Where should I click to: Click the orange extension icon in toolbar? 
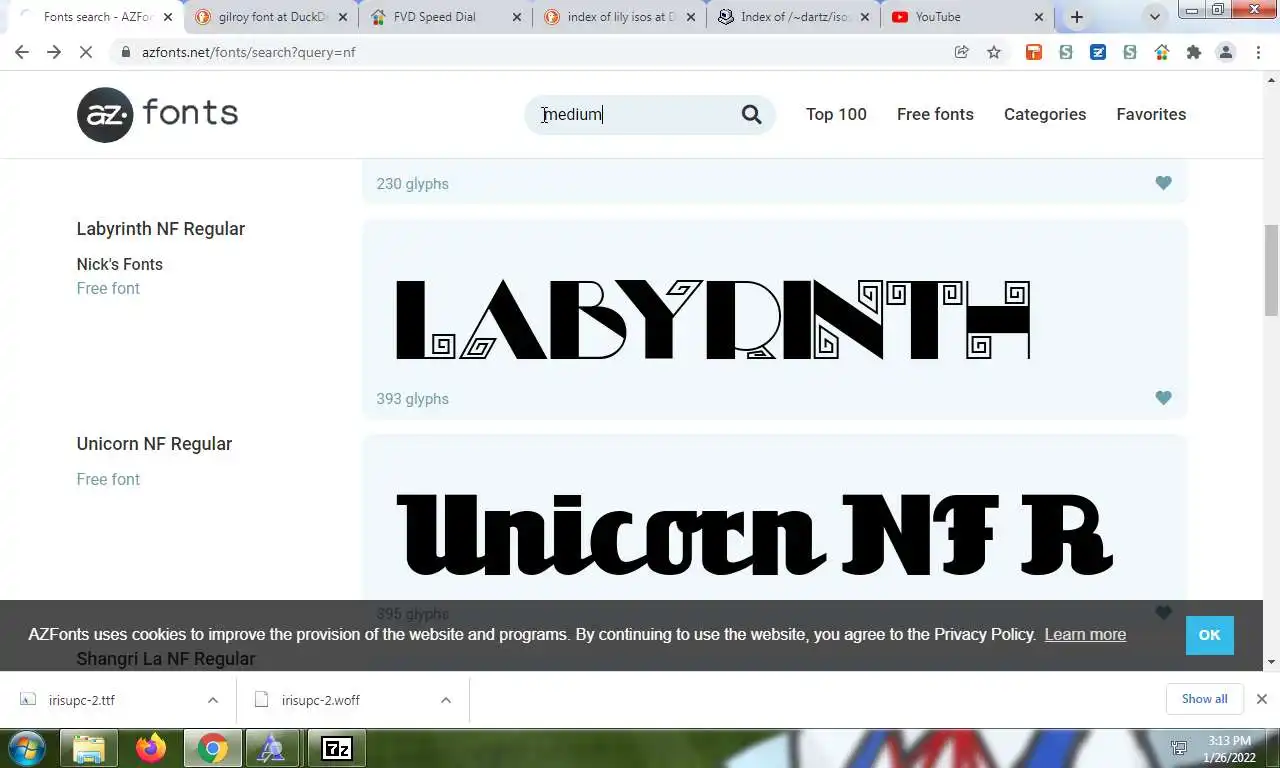click(x=1034, y=52)
